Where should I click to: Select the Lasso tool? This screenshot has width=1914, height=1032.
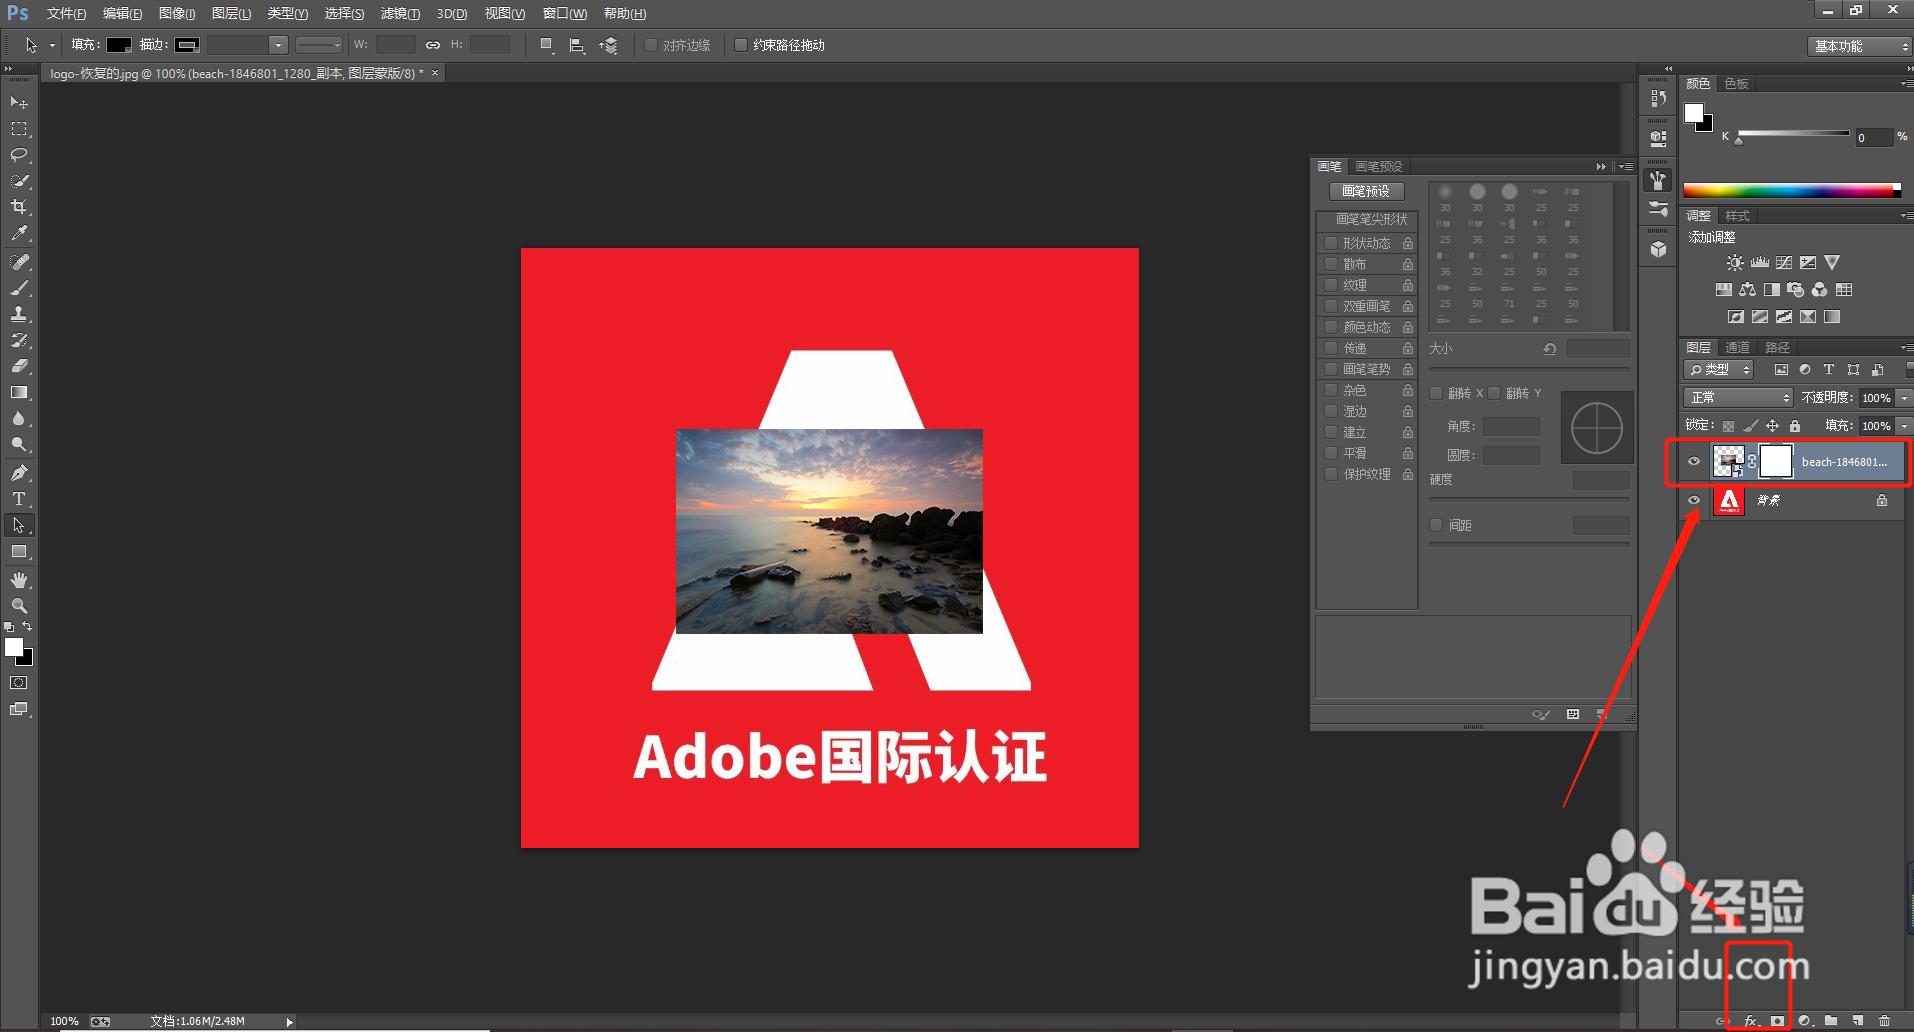(19, 155)
